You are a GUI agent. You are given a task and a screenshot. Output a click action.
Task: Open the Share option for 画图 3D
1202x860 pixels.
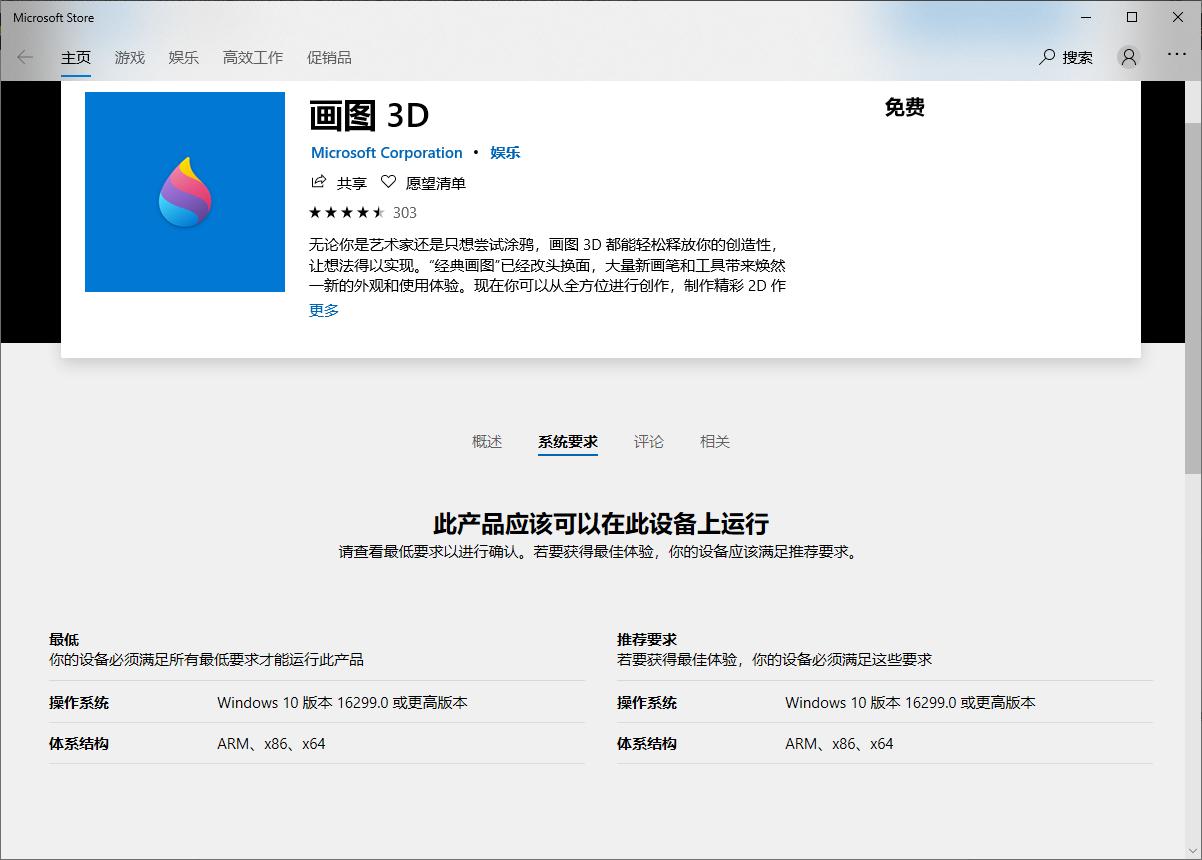coord(340,182)
